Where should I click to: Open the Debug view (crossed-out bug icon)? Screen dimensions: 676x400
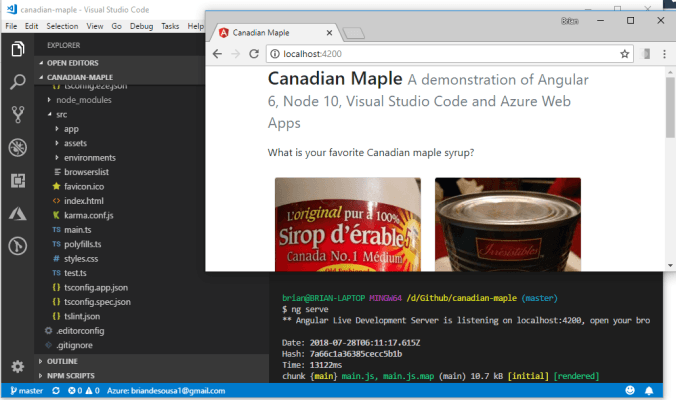pyautogui.click(x=18, y=147)
